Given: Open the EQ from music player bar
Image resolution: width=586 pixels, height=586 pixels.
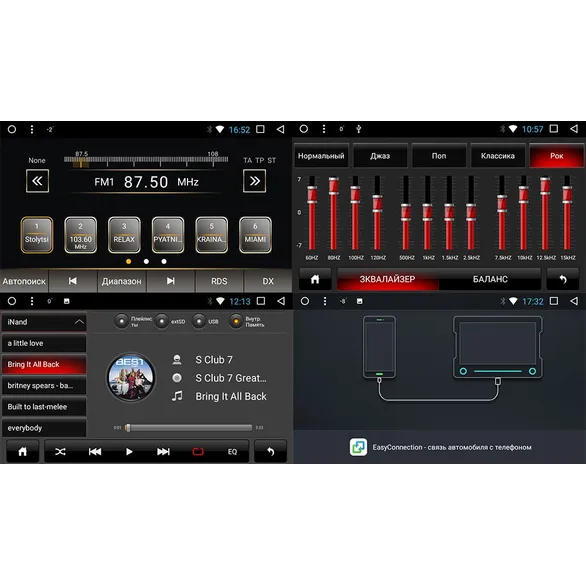Looking at the screenshot, I should pyautogui.click(x=232, y=452).
